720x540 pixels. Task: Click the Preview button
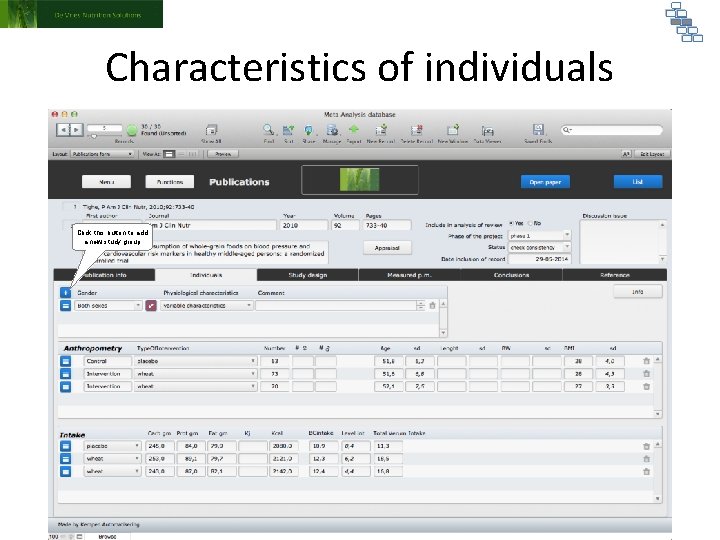point(223,154)
